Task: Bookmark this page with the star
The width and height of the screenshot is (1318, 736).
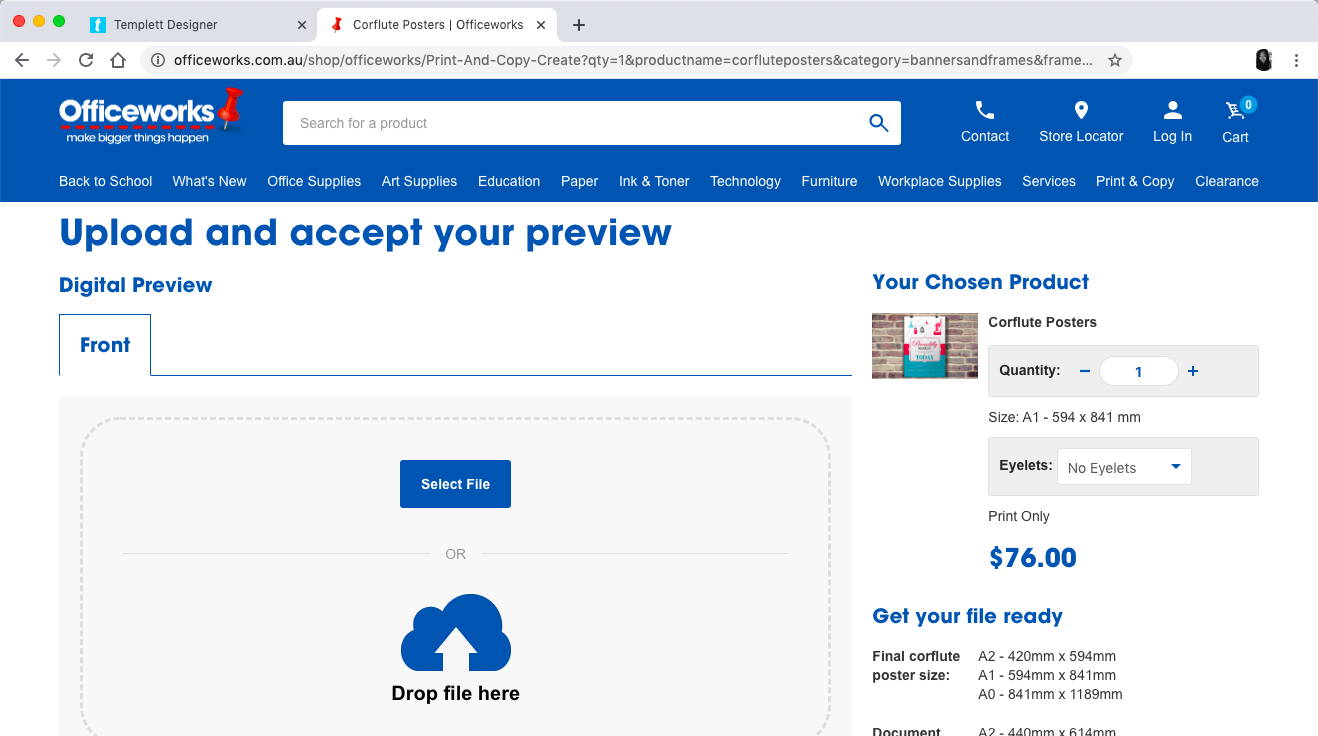Action: click(x=1115, y=60)
